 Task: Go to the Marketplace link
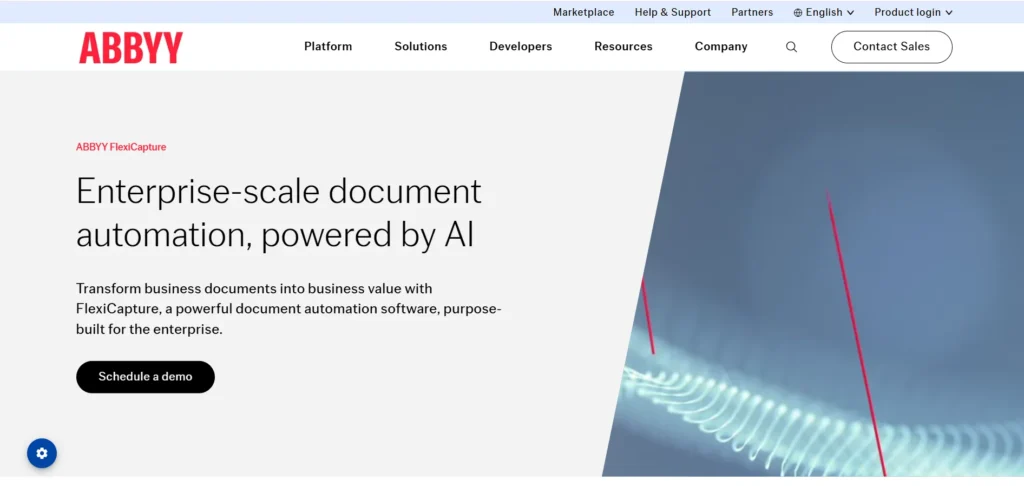[x=583, y=12]
